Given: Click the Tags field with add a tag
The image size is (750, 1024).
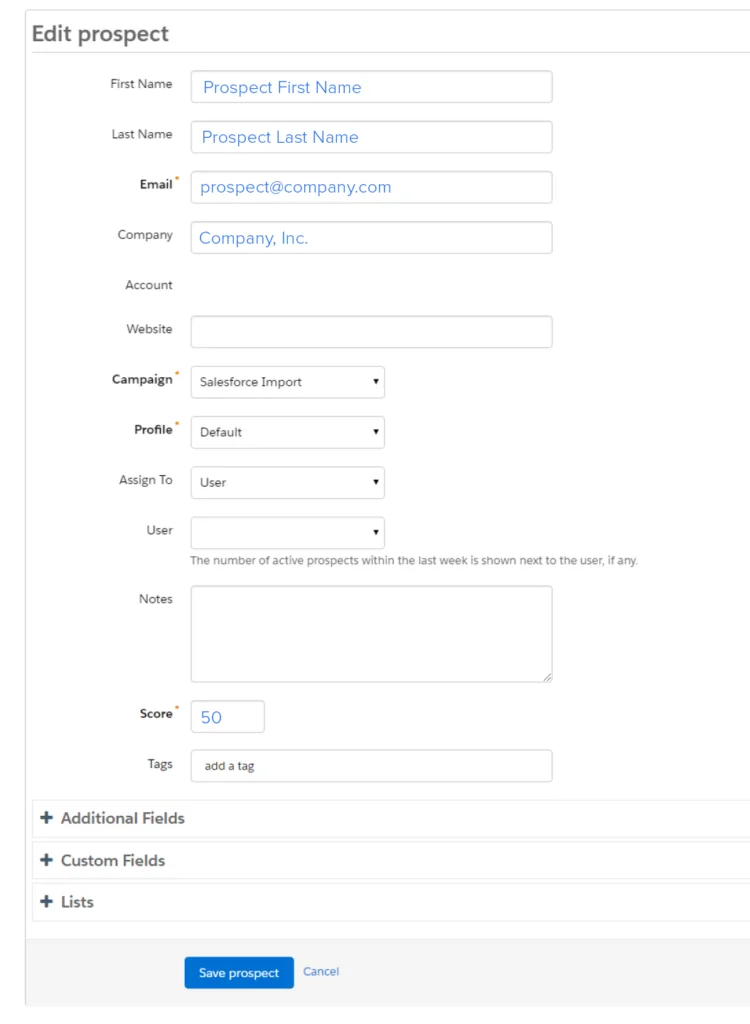Looking at the screenshot, I should tap(371, 766).
